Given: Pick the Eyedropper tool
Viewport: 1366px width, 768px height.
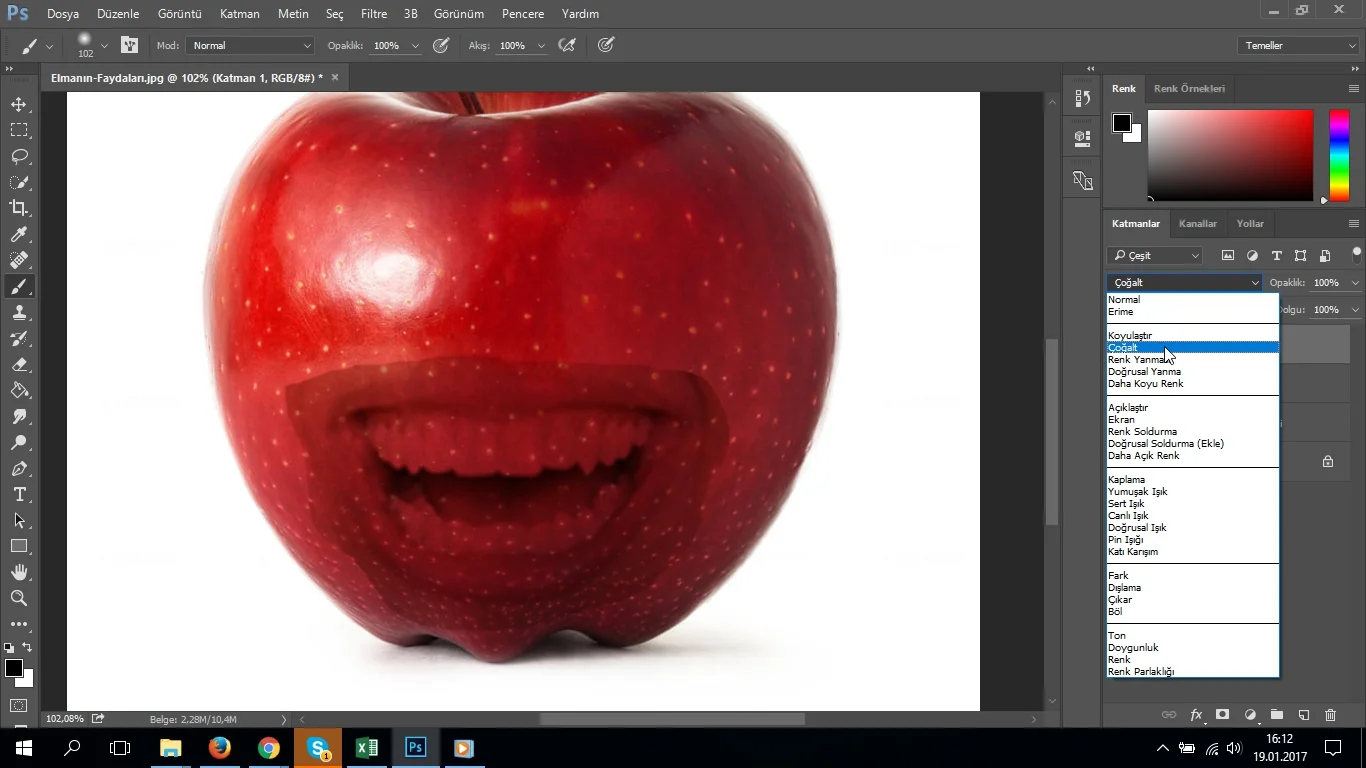Looking at the screenshot, I should [19, 234].
